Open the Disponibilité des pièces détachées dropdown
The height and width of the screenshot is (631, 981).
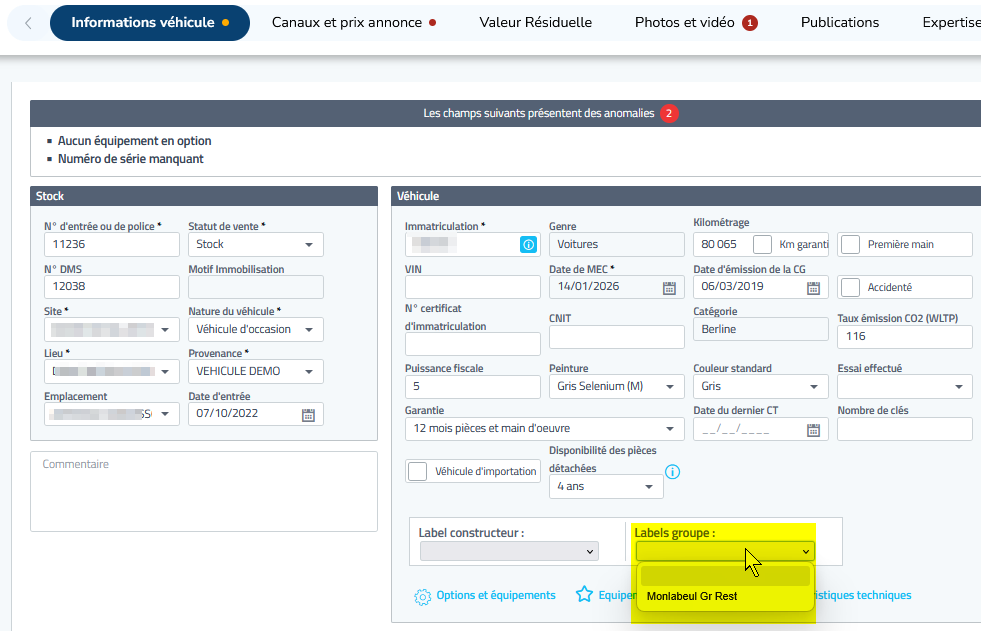(606, 487)
